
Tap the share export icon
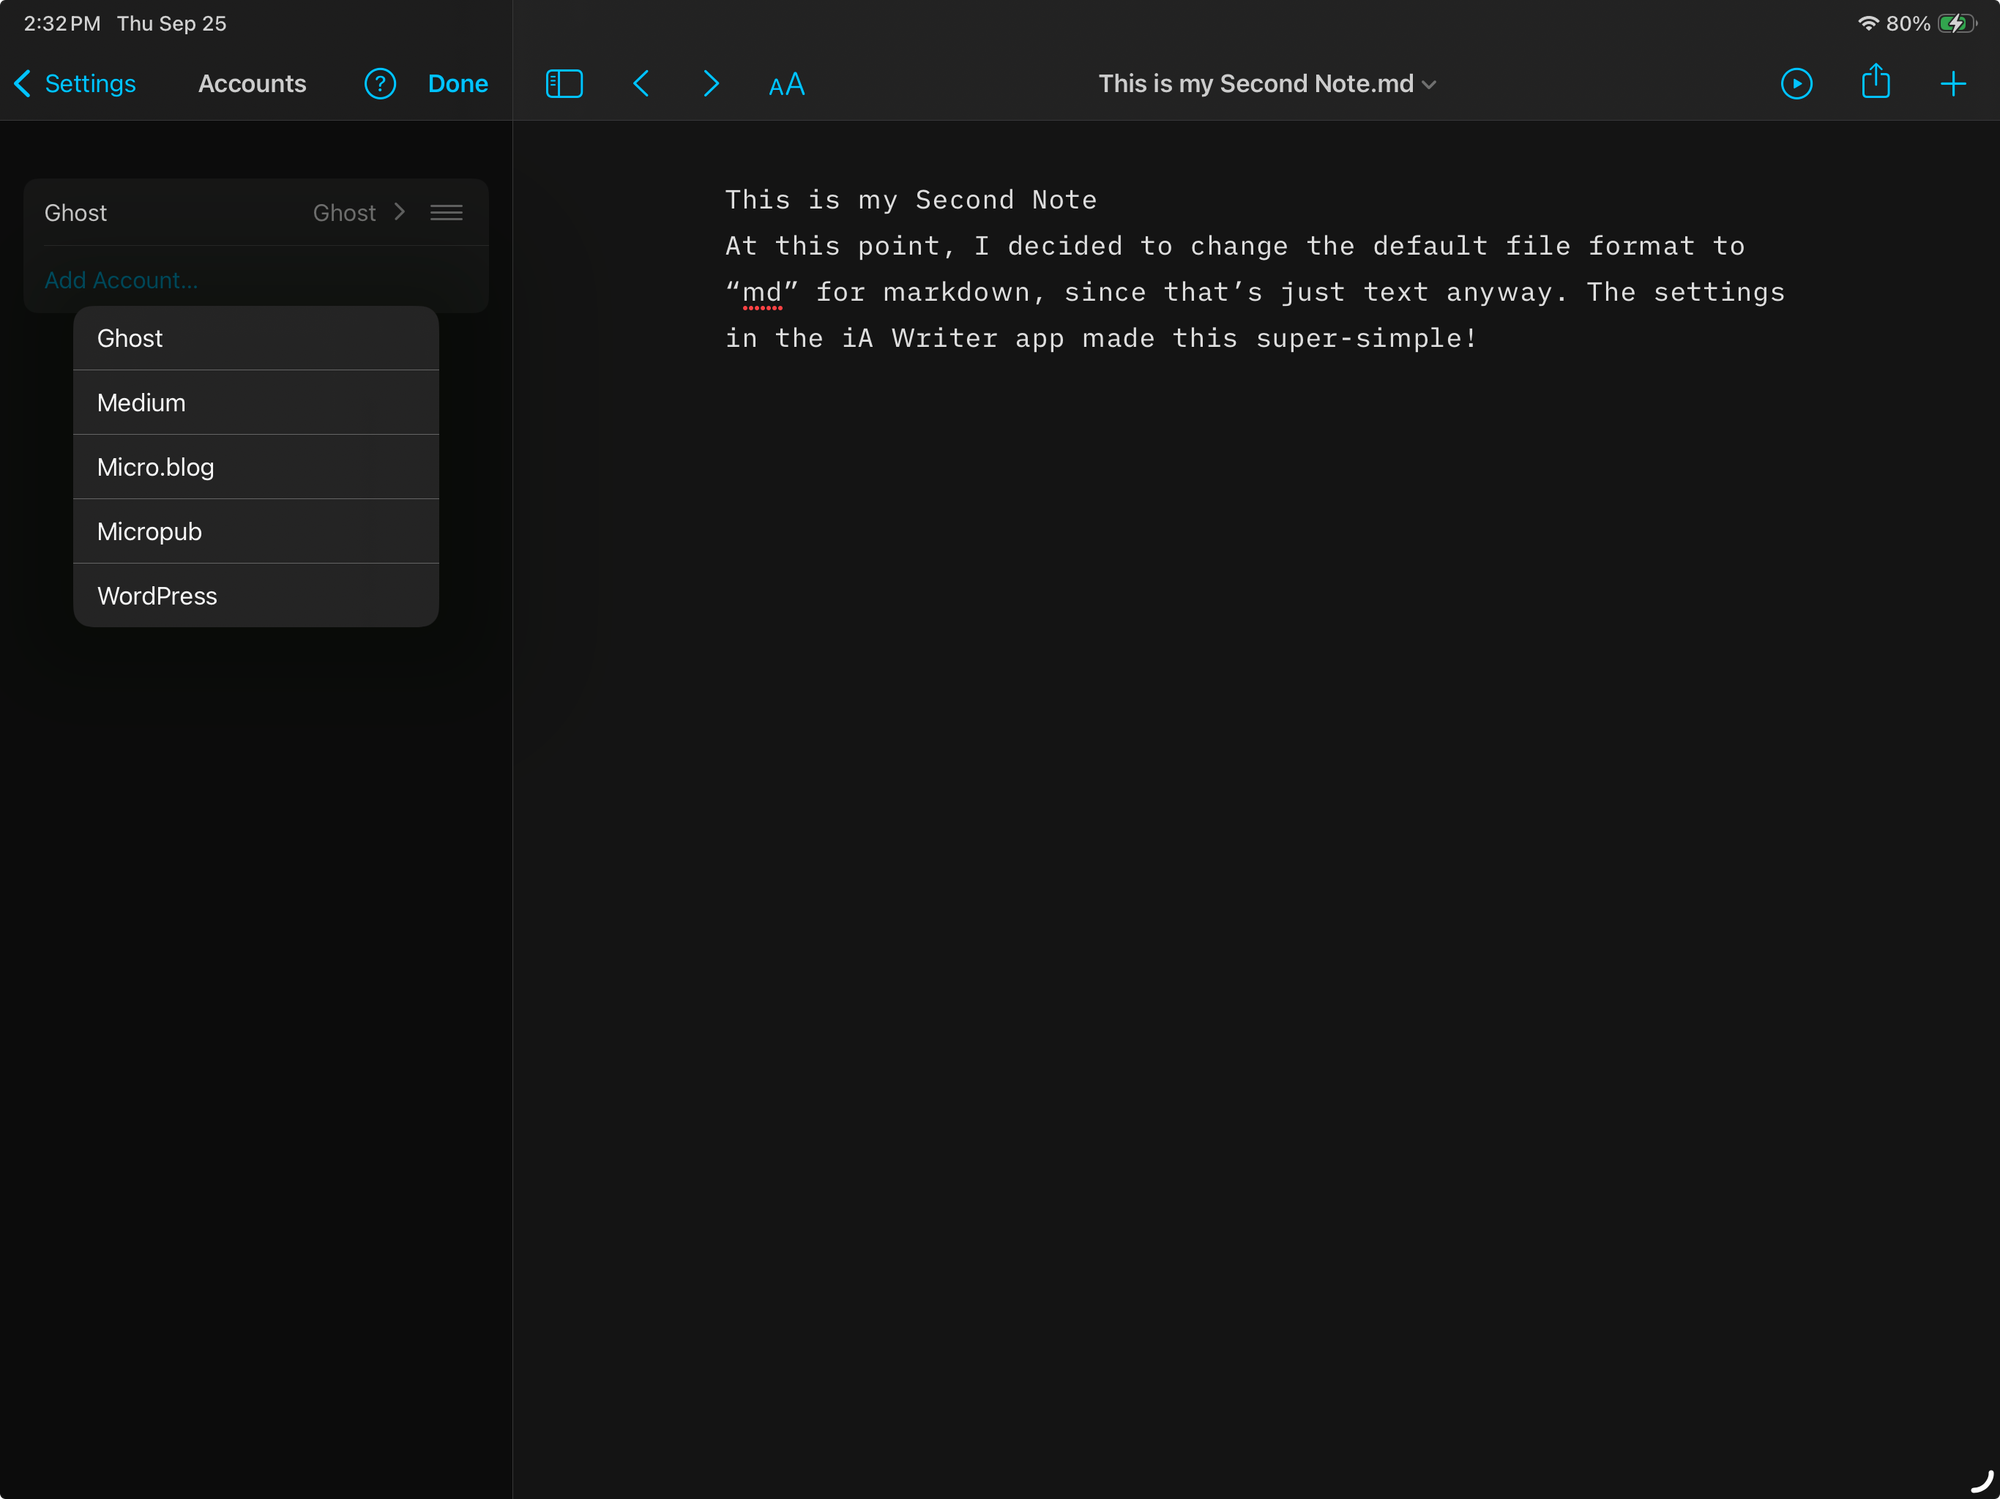pyautogui.click(x=1875, y=82)
